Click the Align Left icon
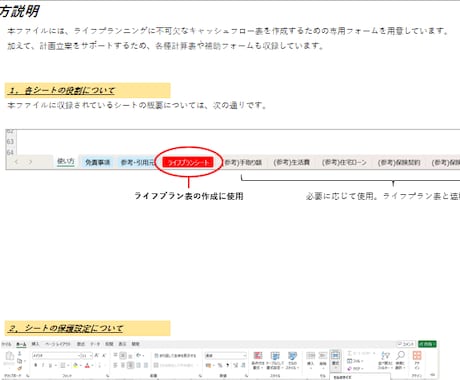Image resolution: width=460 pixels, height=380 pixels. 115,365
